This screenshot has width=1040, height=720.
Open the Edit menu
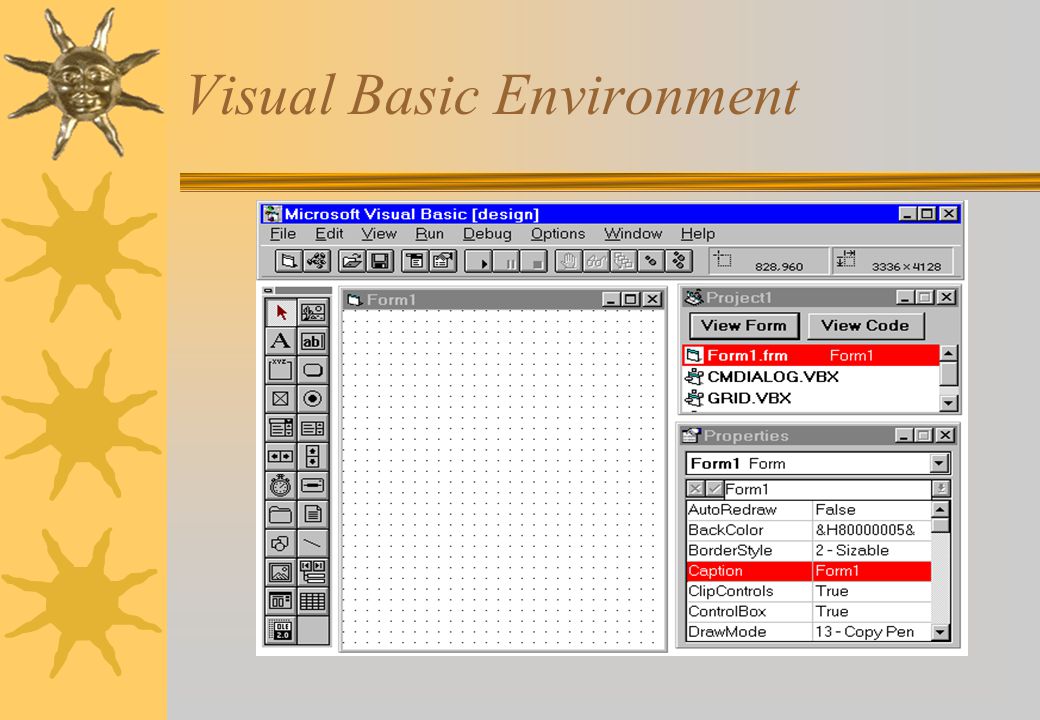coord(329,233)
